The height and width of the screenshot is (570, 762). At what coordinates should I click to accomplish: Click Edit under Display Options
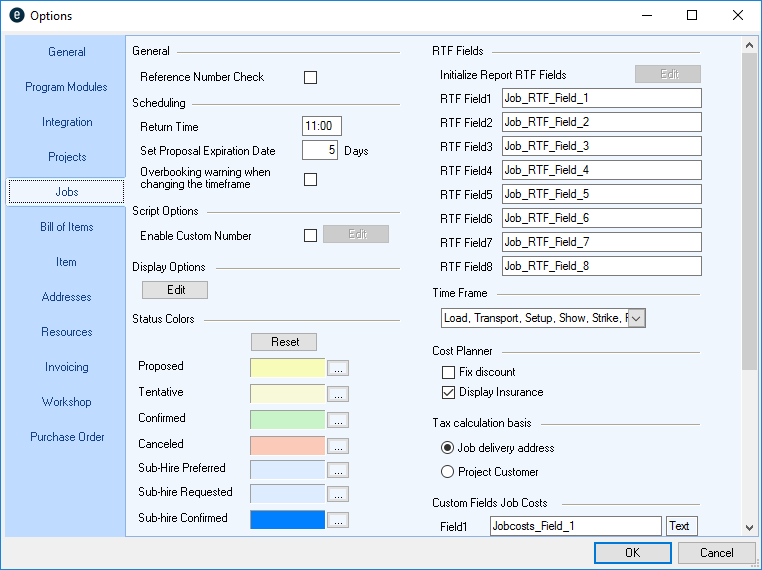175,290
